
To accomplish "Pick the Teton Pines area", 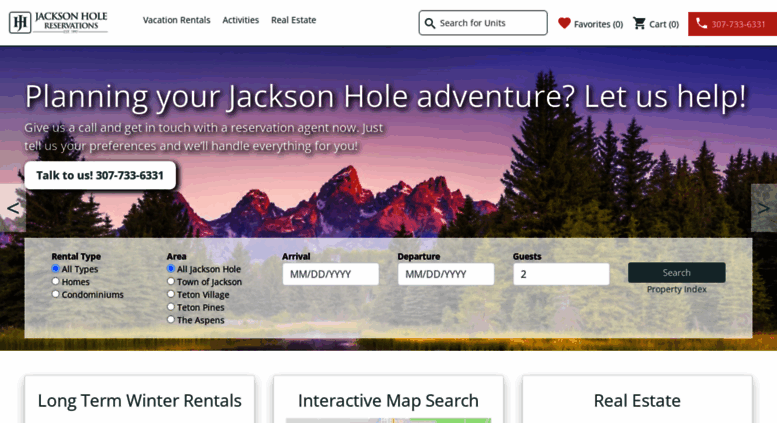I will [x=171, y=307].
